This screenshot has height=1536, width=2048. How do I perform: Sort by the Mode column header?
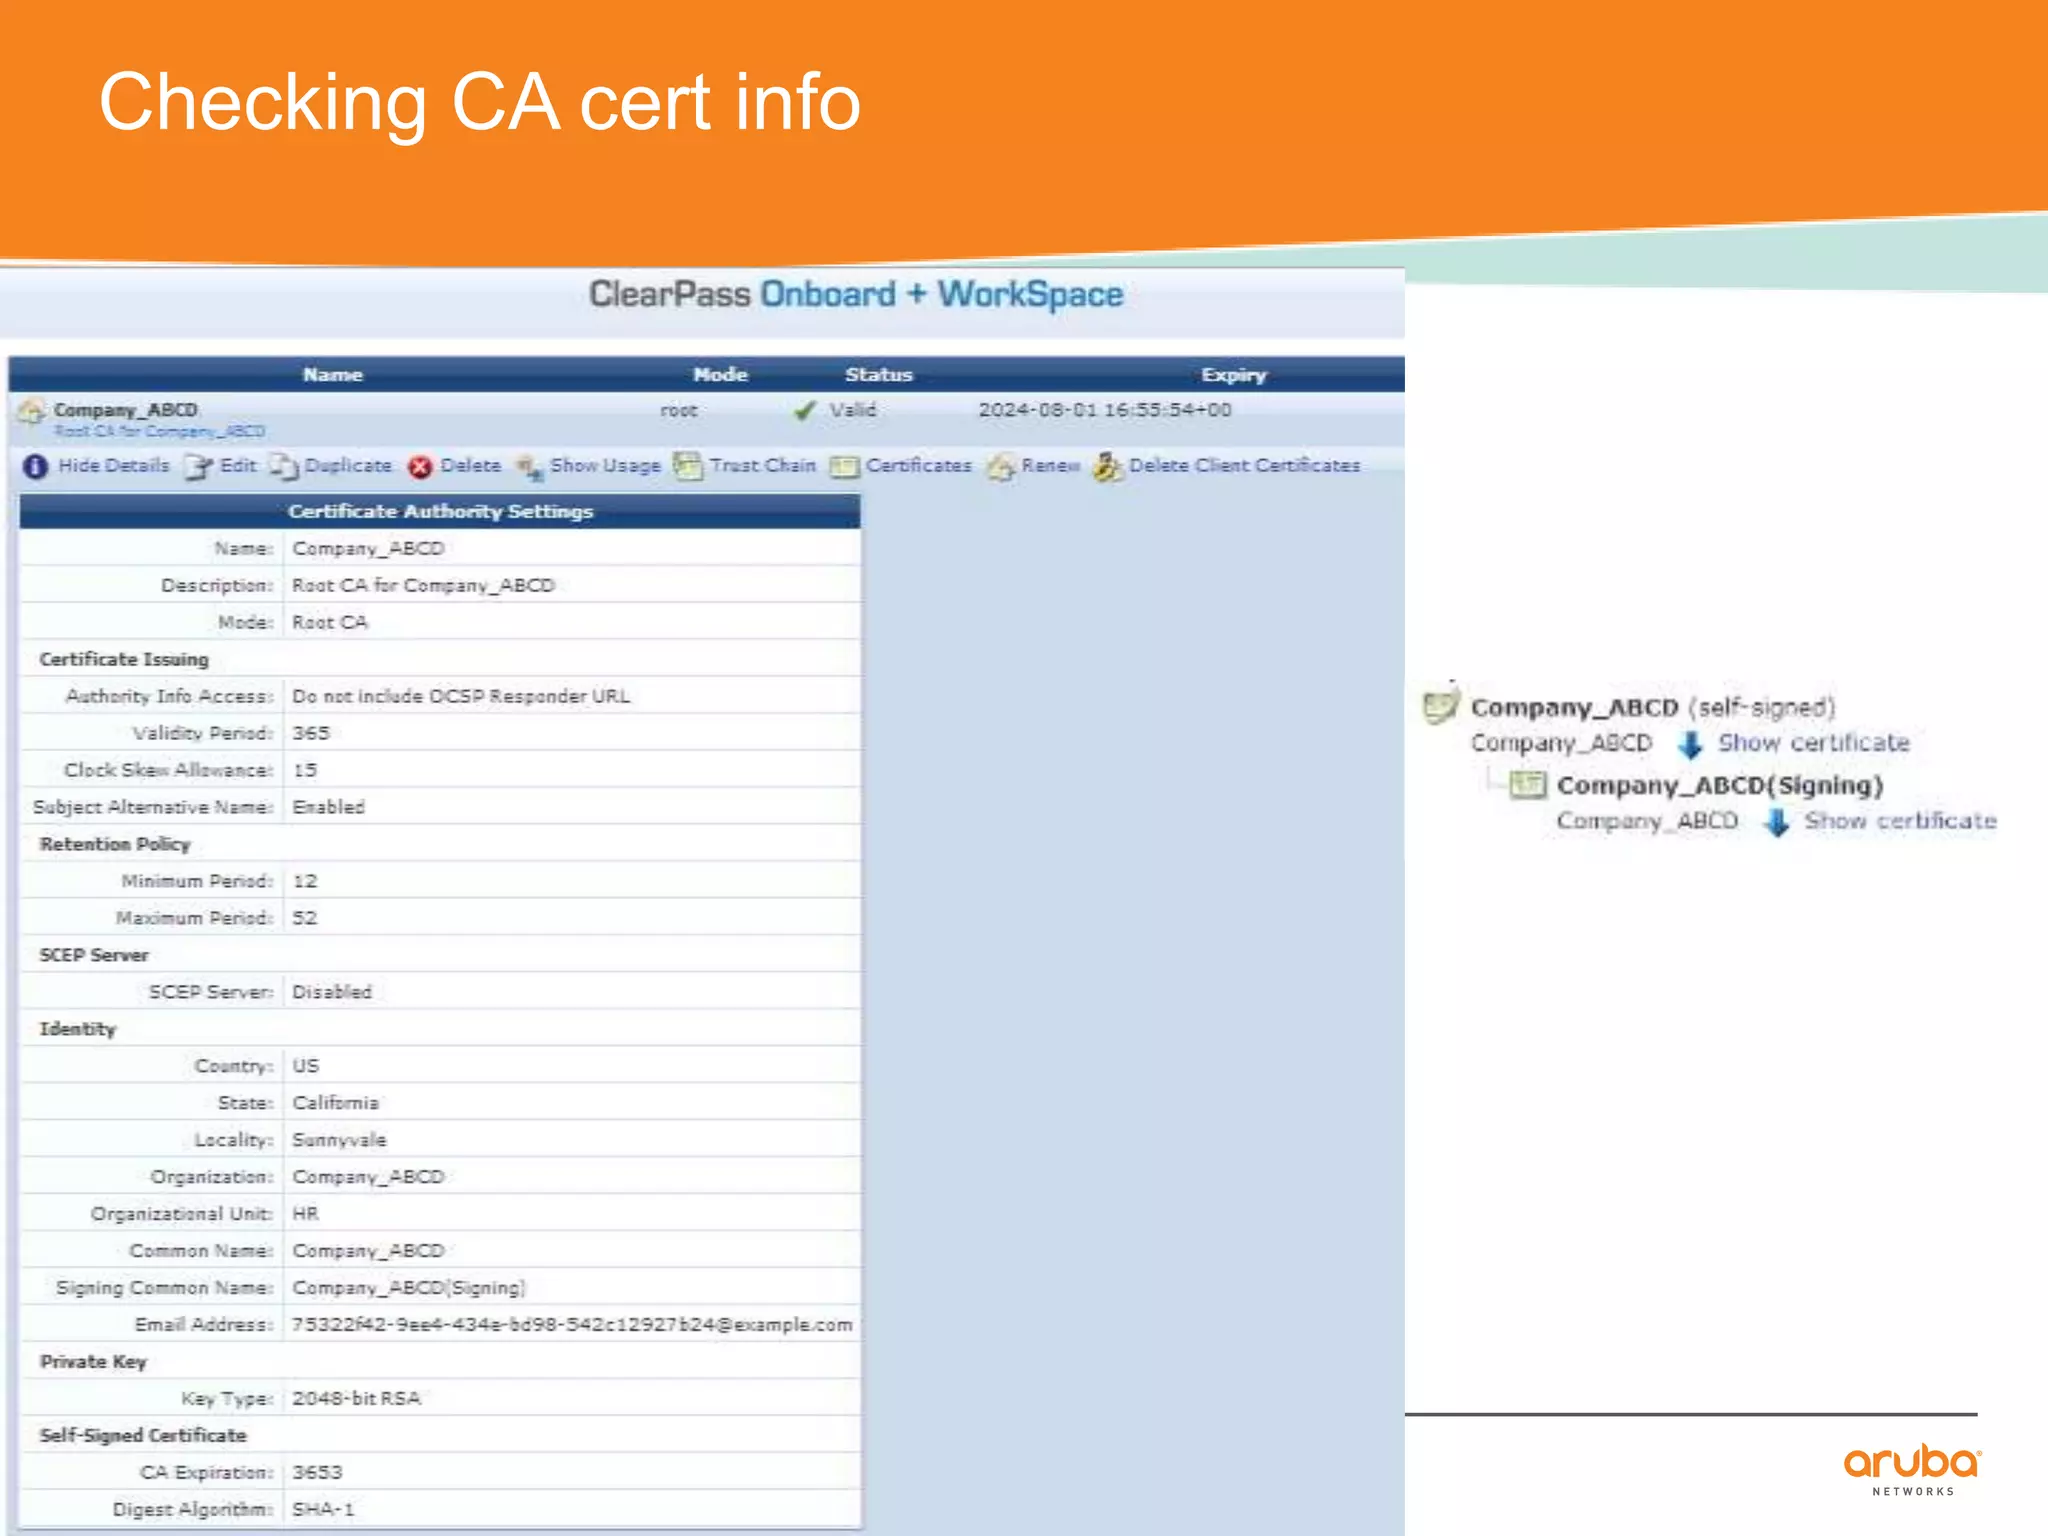tap(721, 375)
